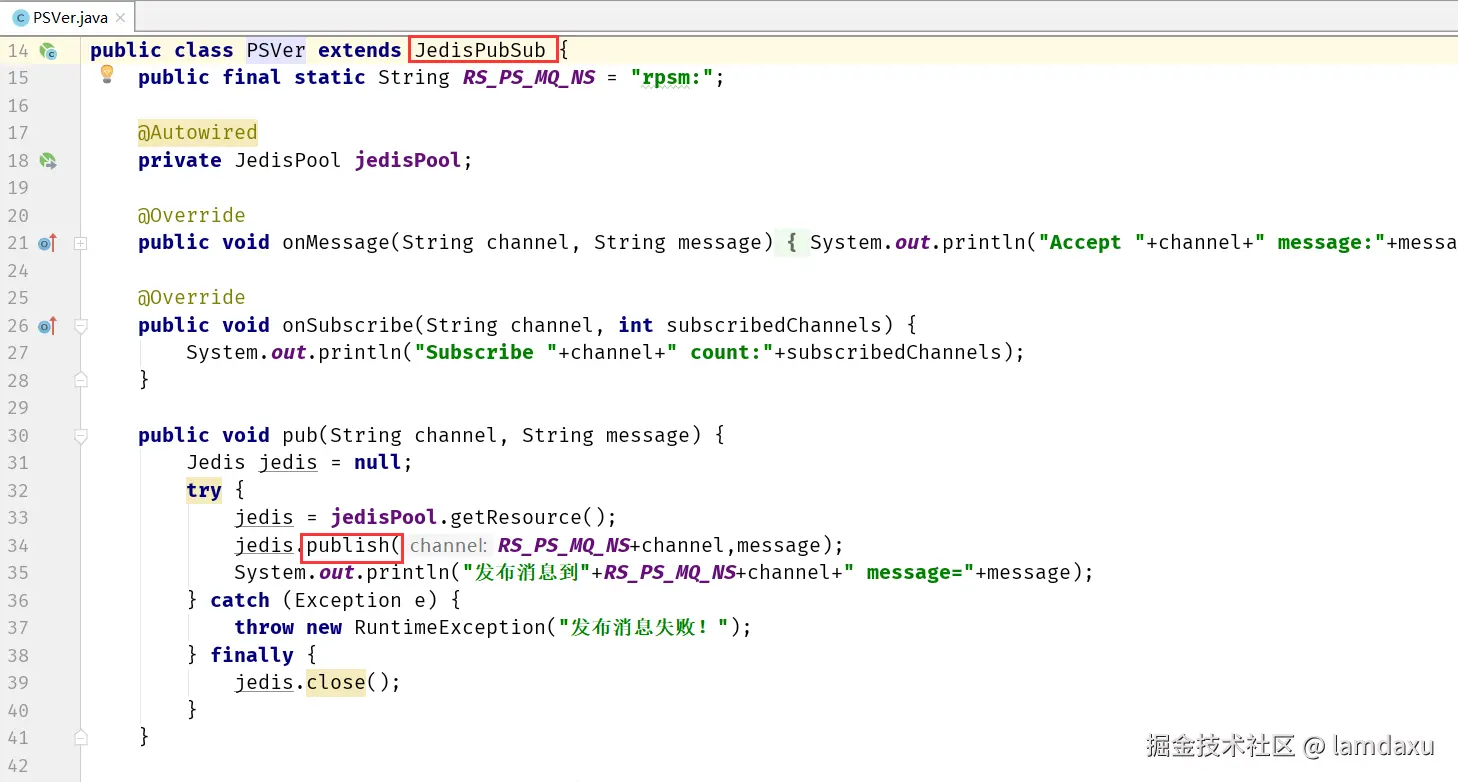Click line number 17 in the gutter
1458x782 pixels.
(x=18, y=133)
